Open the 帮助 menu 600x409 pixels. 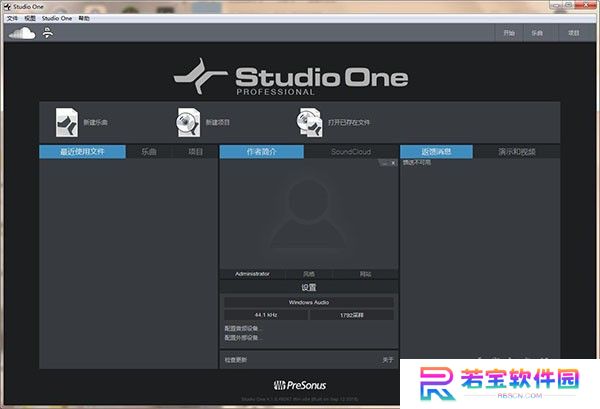84,18
